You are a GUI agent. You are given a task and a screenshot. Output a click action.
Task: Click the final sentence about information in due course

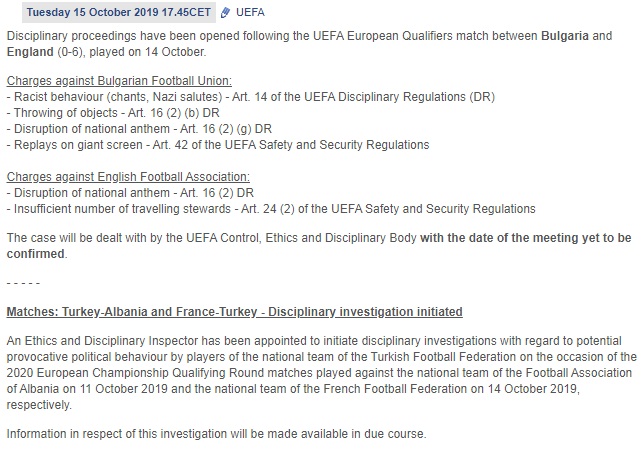pyautogui.click(x=216, y=434)
